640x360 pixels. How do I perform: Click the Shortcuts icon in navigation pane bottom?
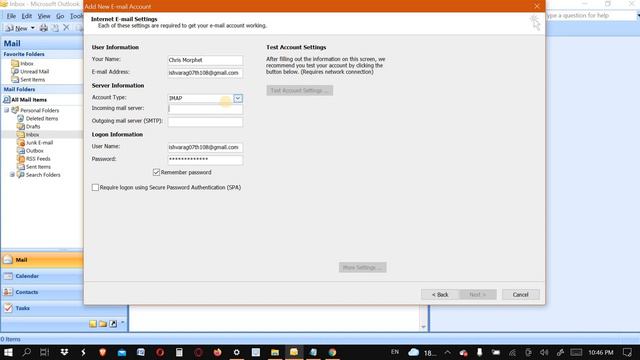[113, 324]
